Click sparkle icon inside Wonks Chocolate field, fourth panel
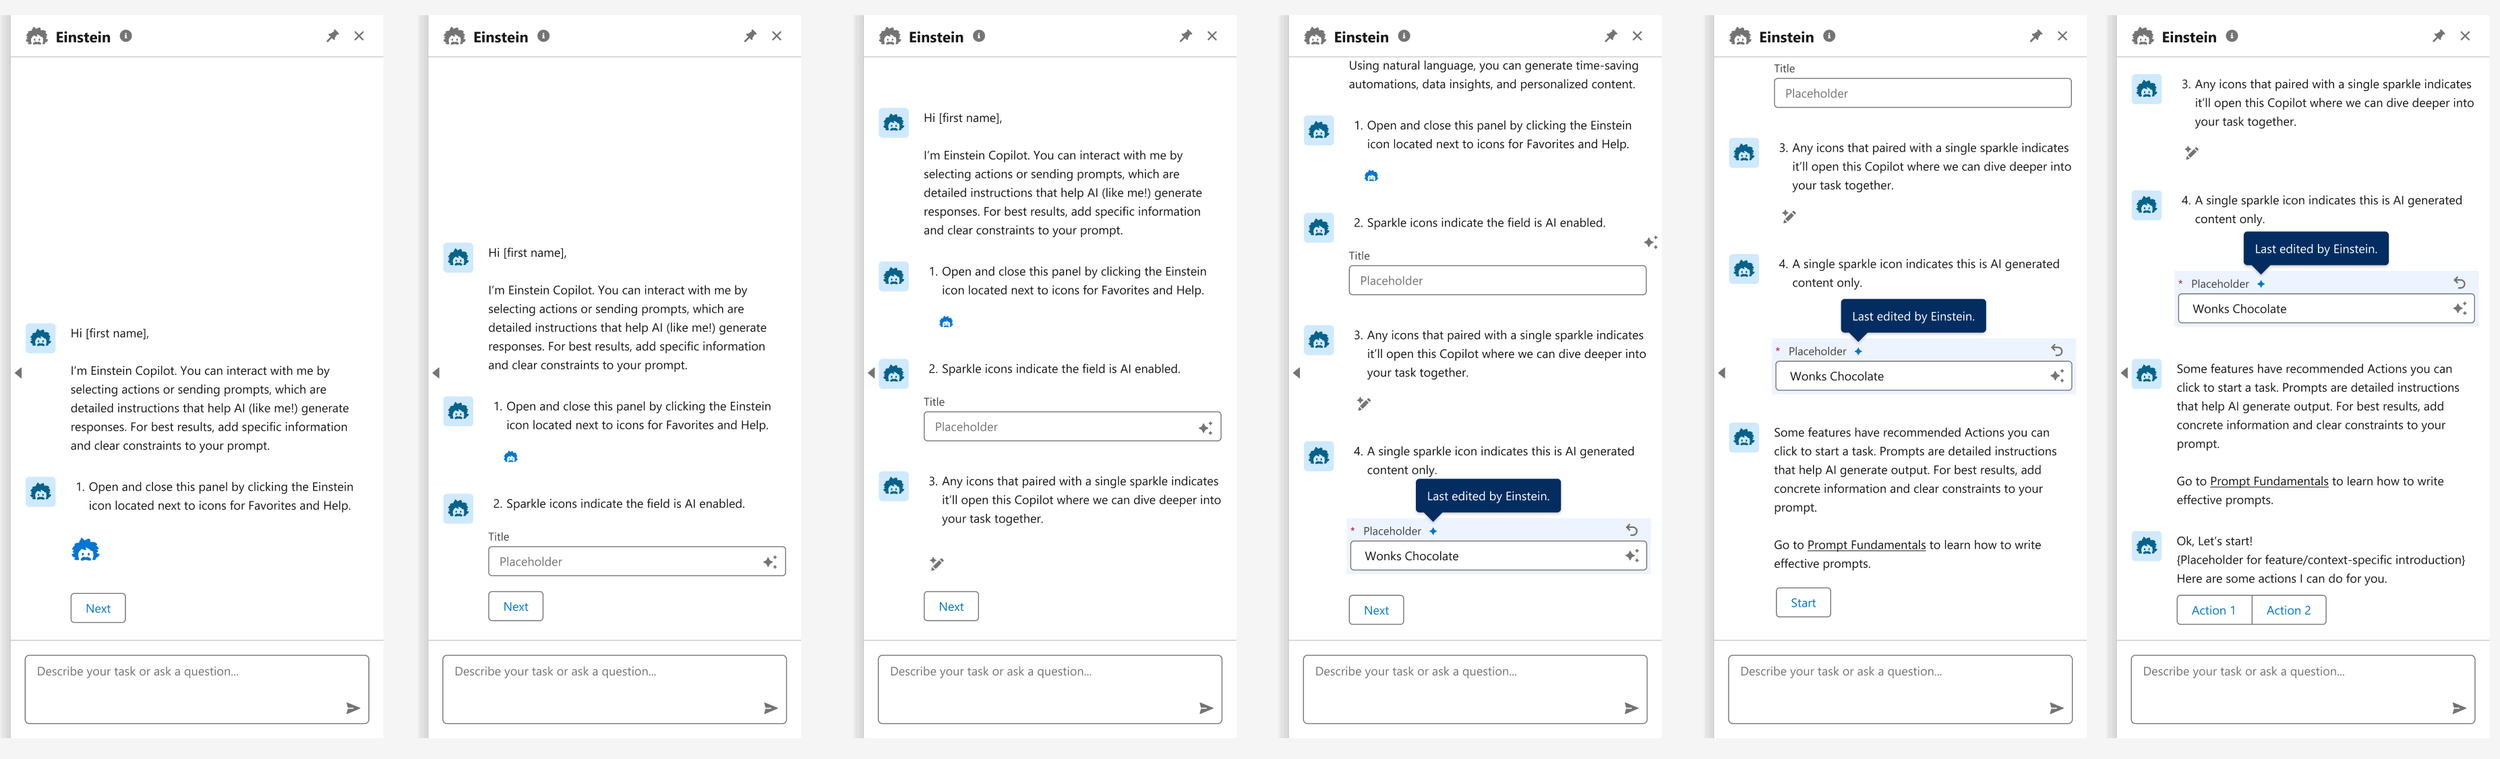The width and height of the screenshot is (2500, 759). coord(1631,556)
